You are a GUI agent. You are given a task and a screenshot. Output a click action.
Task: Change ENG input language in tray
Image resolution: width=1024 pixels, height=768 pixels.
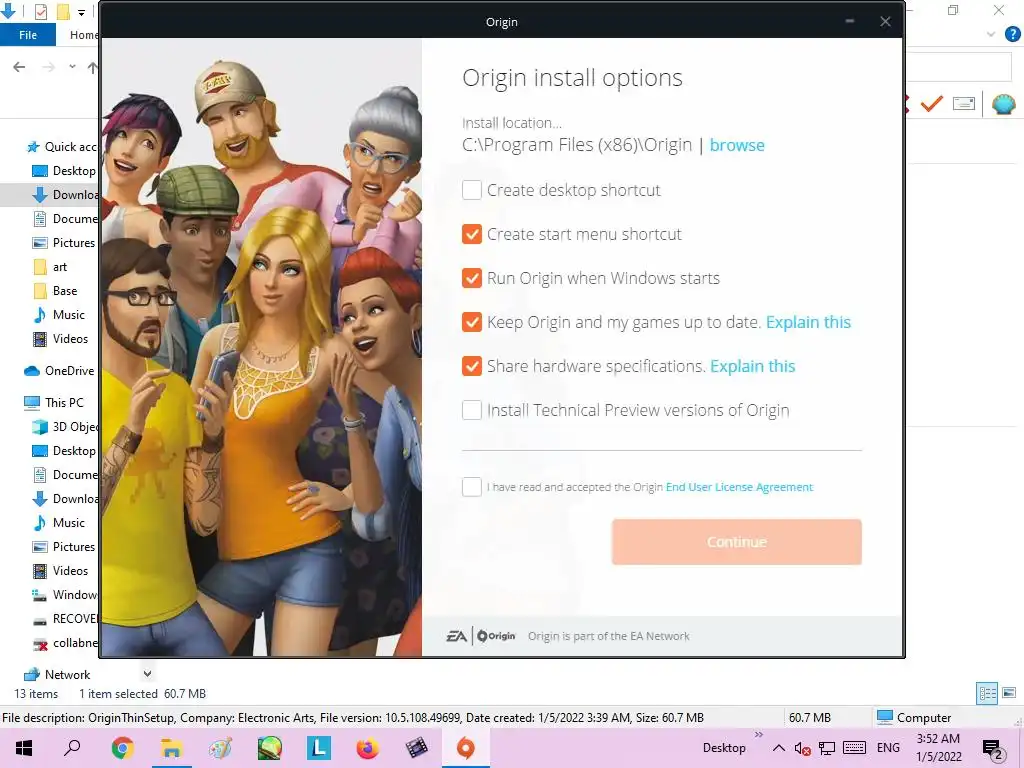(888, 748)
